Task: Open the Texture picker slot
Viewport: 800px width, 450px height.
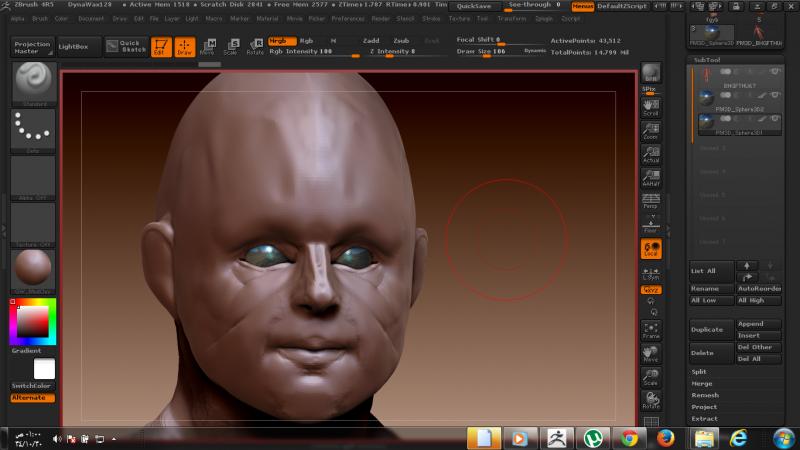Action: click(x=33, y=225)
